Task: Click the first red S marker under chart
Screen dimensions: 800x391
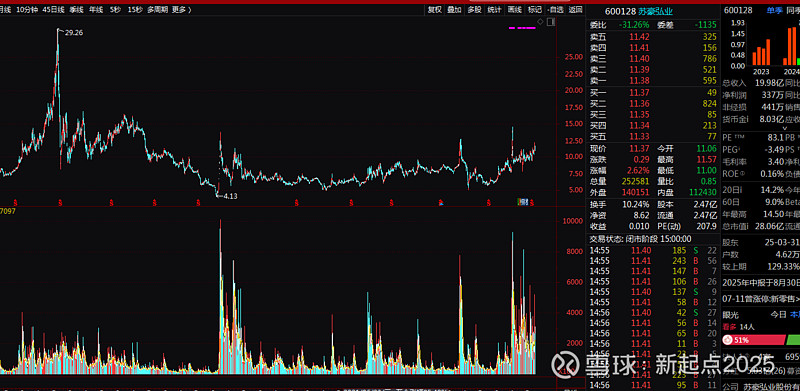Action: coord(15,203)
